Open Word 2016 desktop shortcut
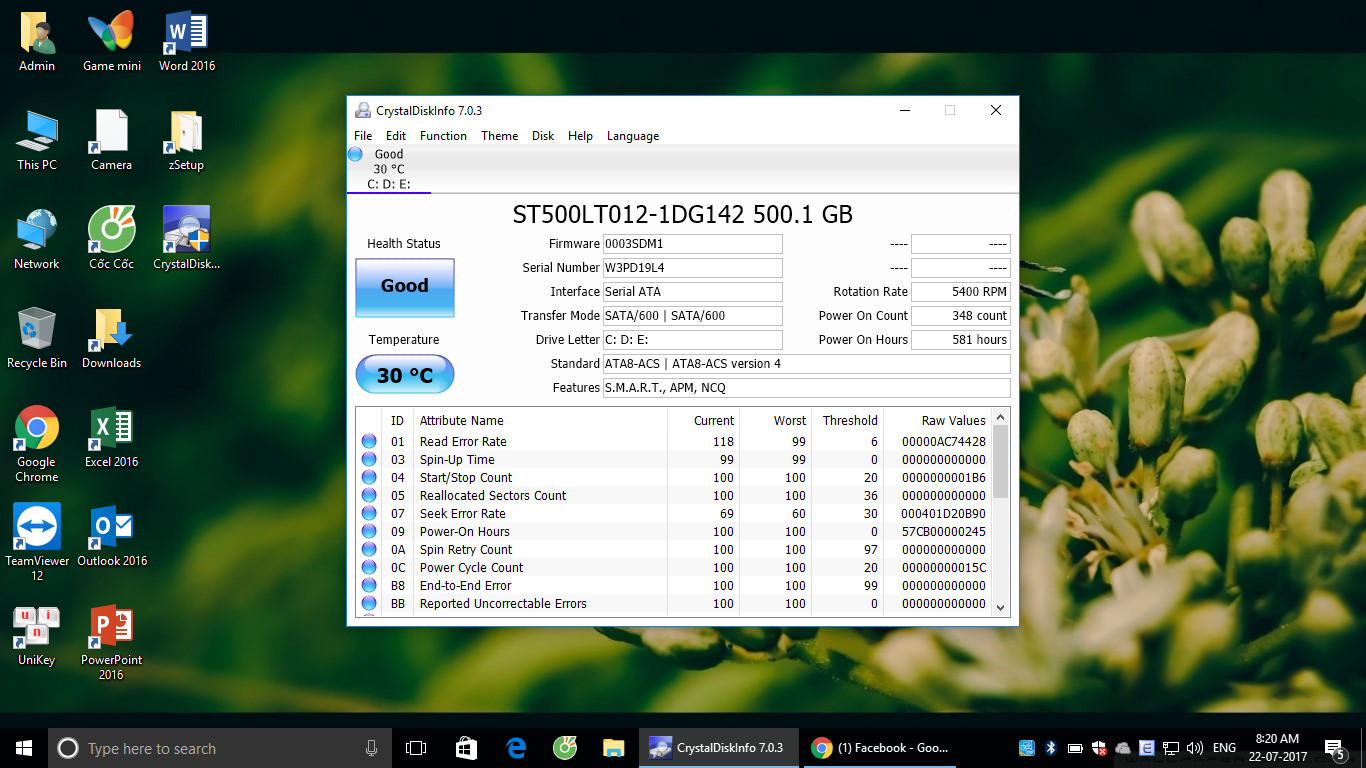 point(187,42)
